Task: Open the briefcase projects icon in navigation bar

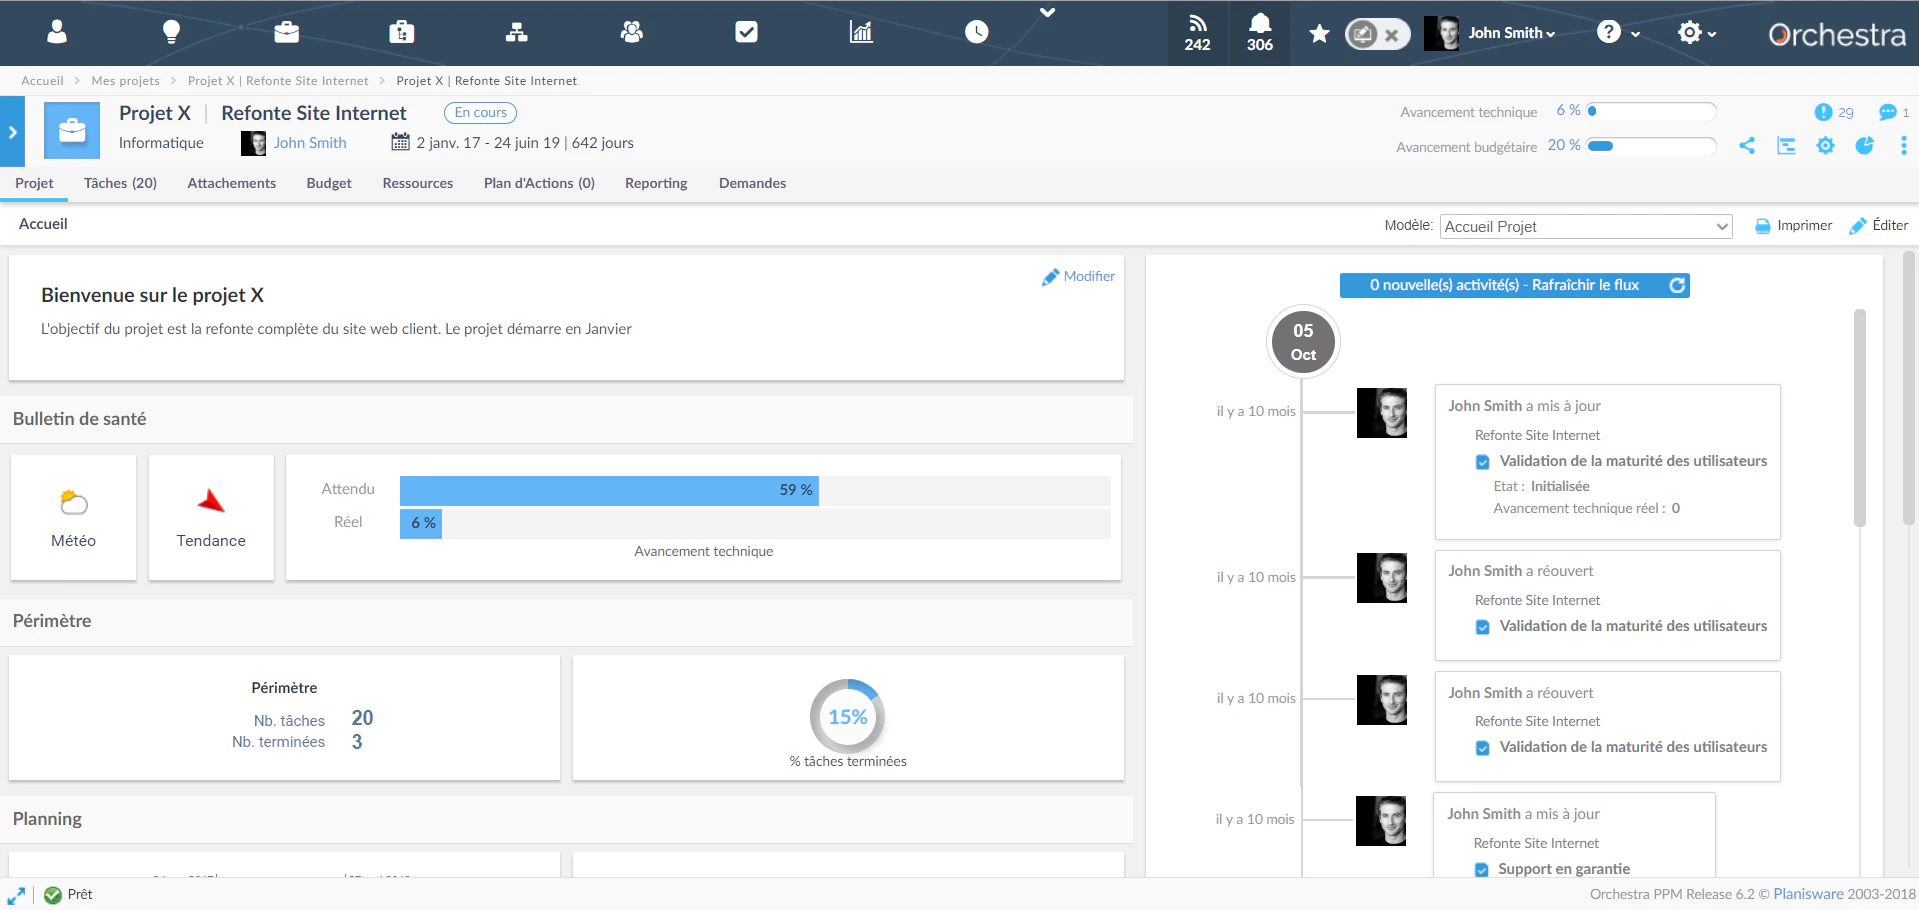Action: (x=286, y=32)
